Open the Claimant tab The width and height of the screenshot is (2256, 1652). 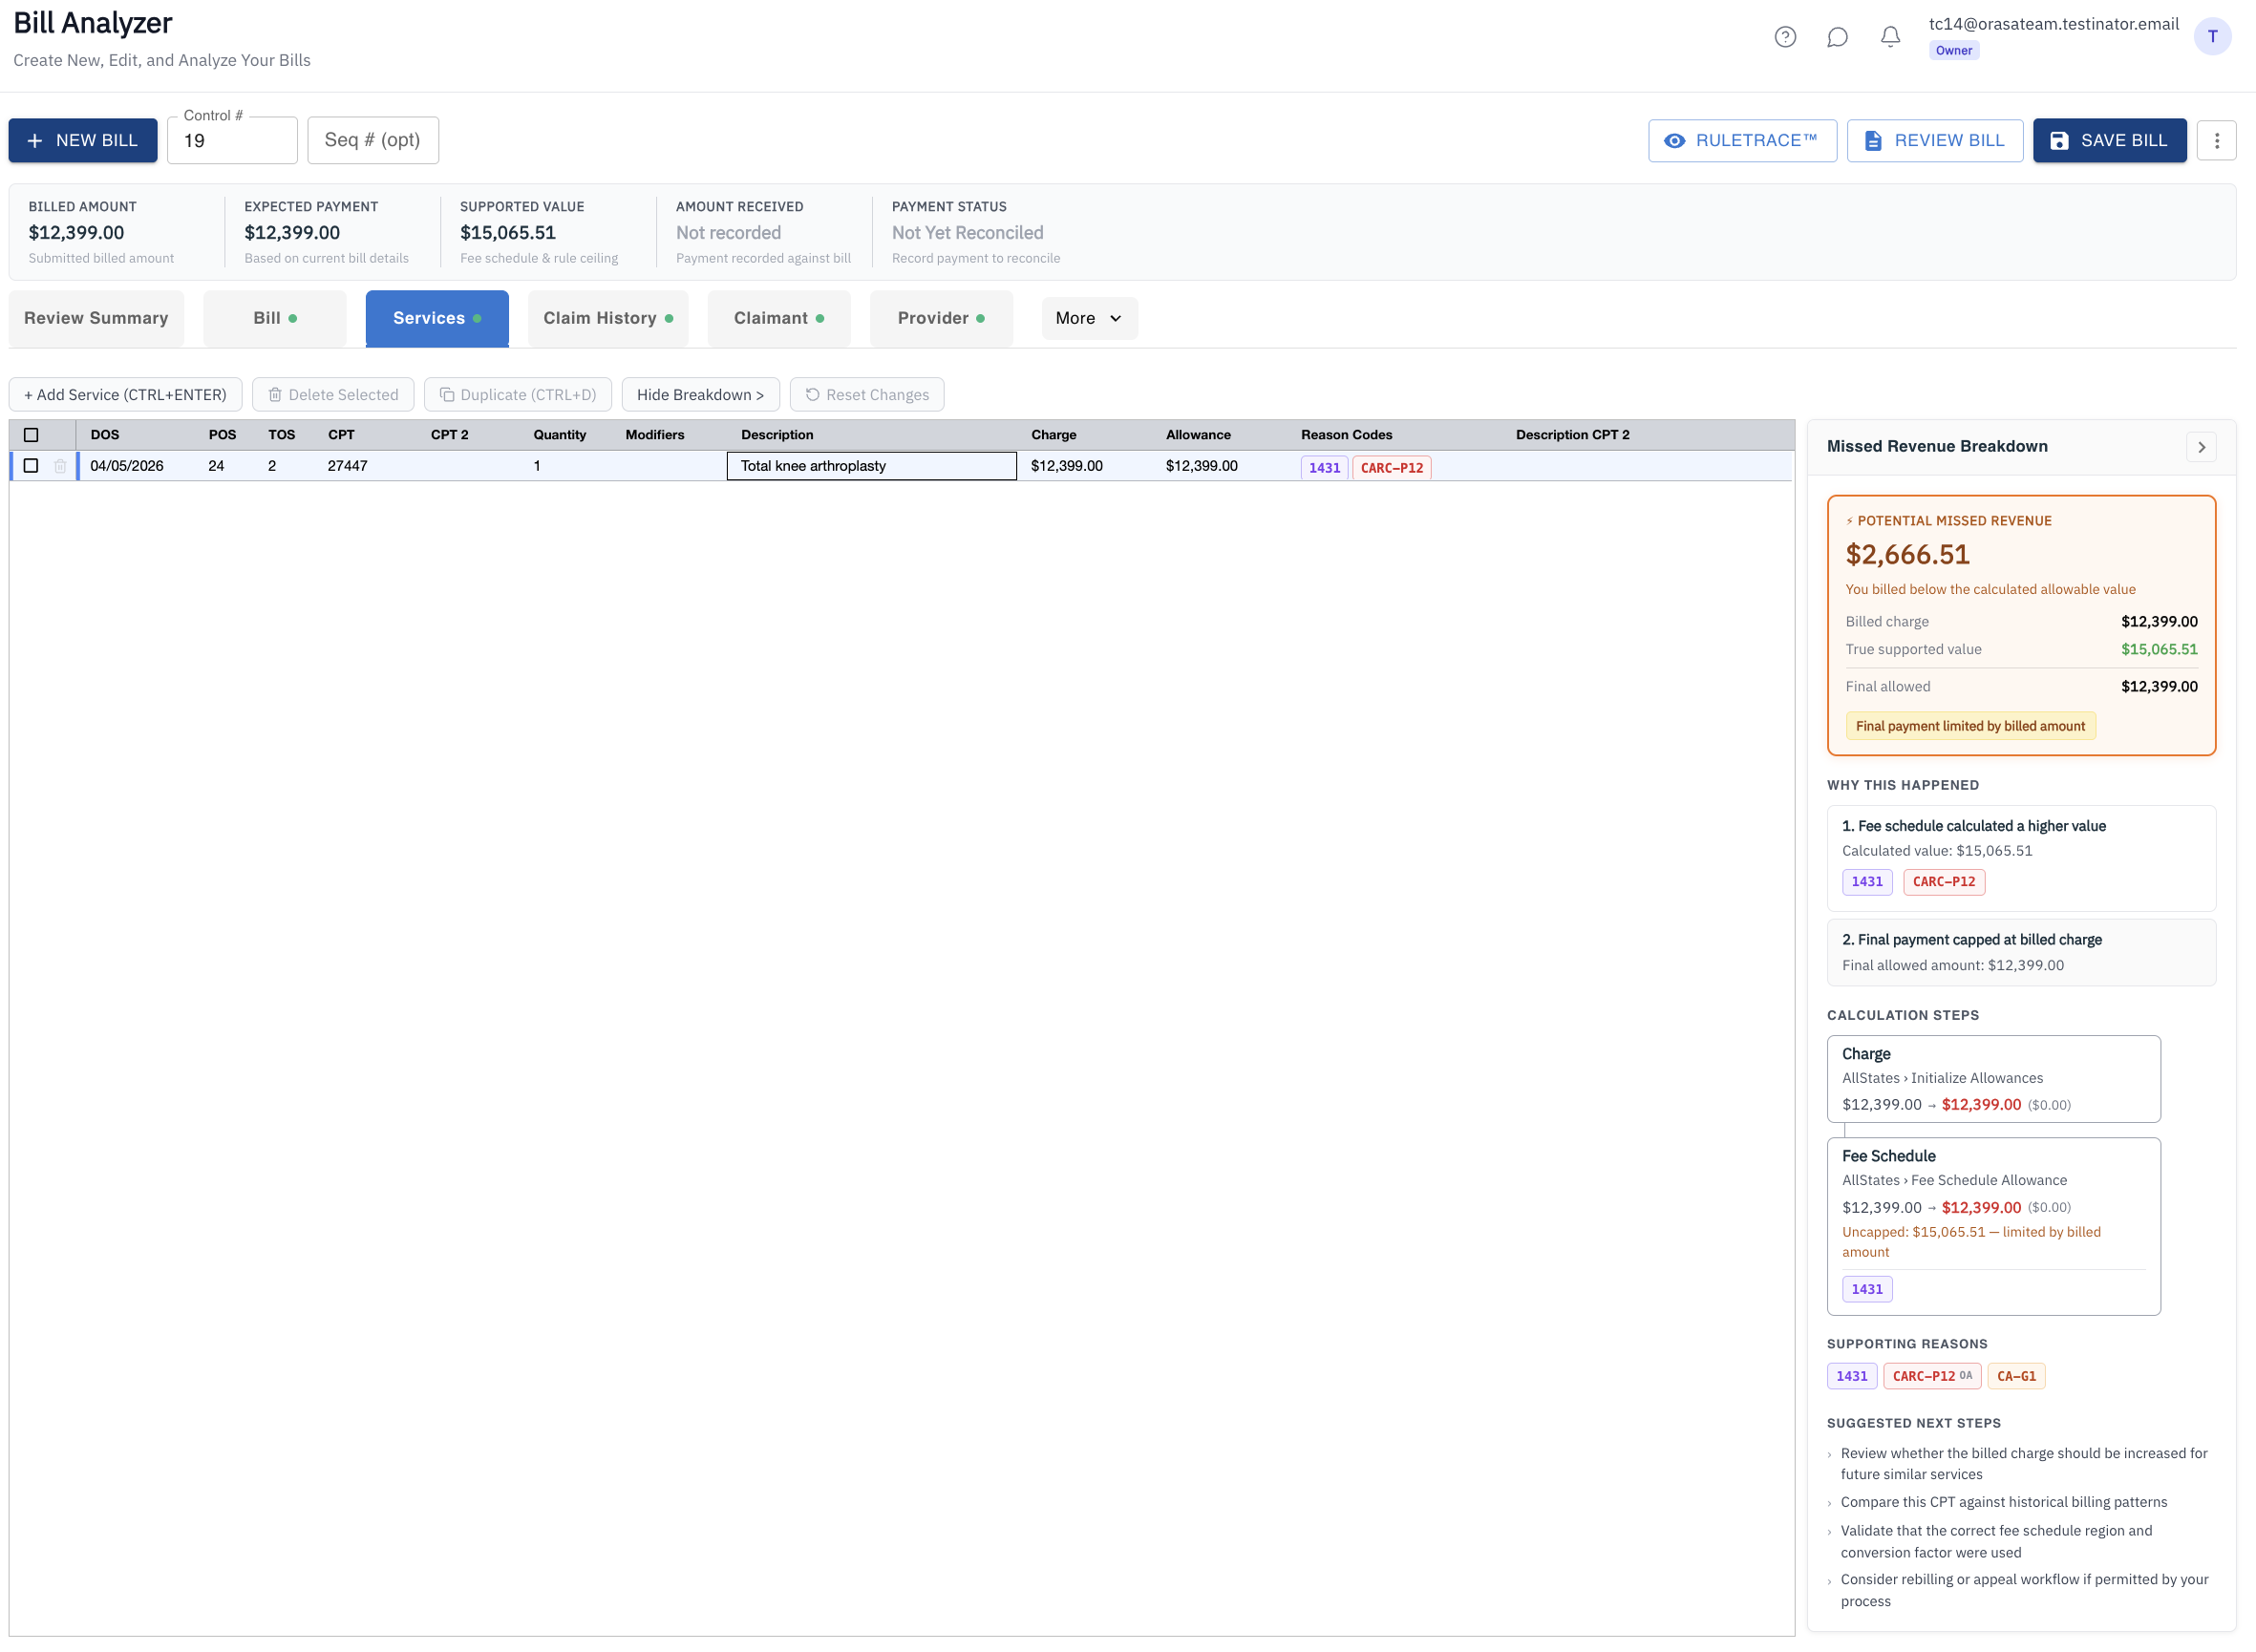[x=779, y=318]
